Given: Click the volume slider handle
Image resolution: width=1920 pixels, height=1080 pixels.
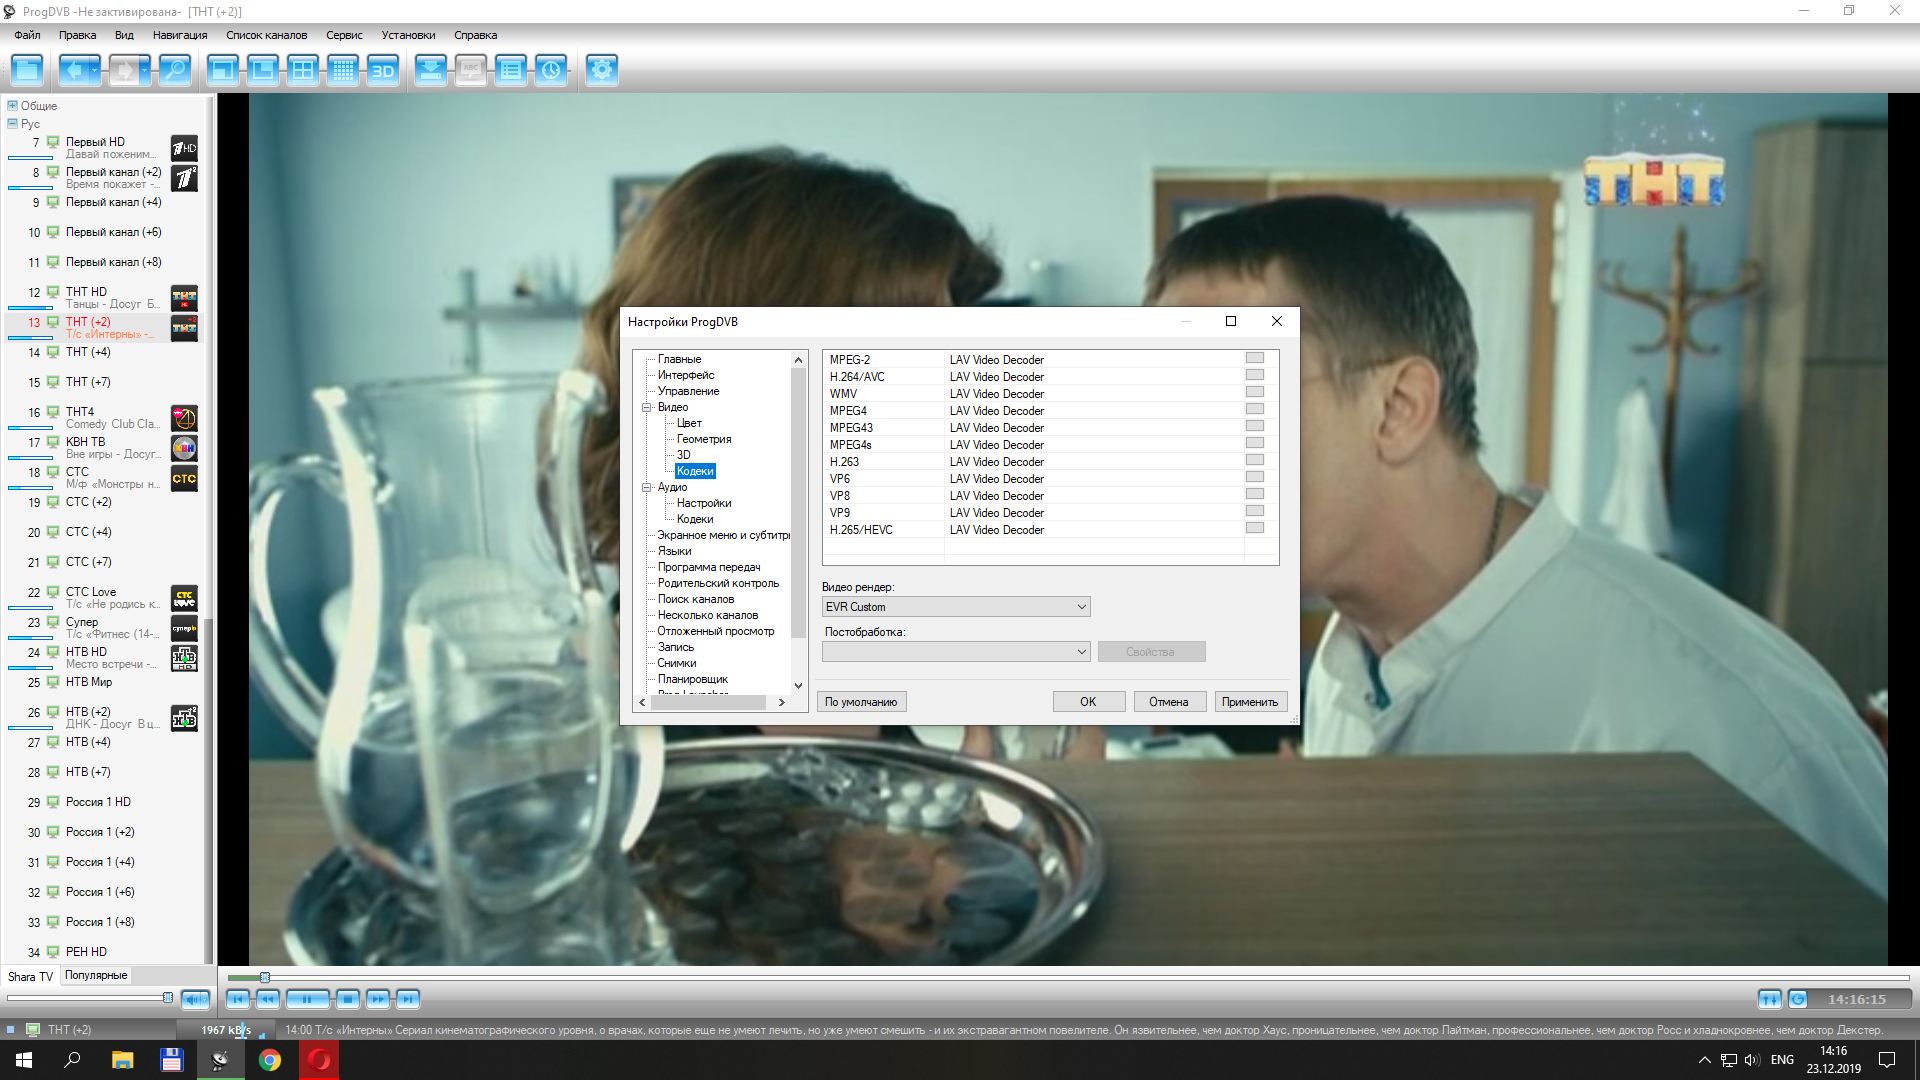Looking at the screenshot, I should point(168,998).
